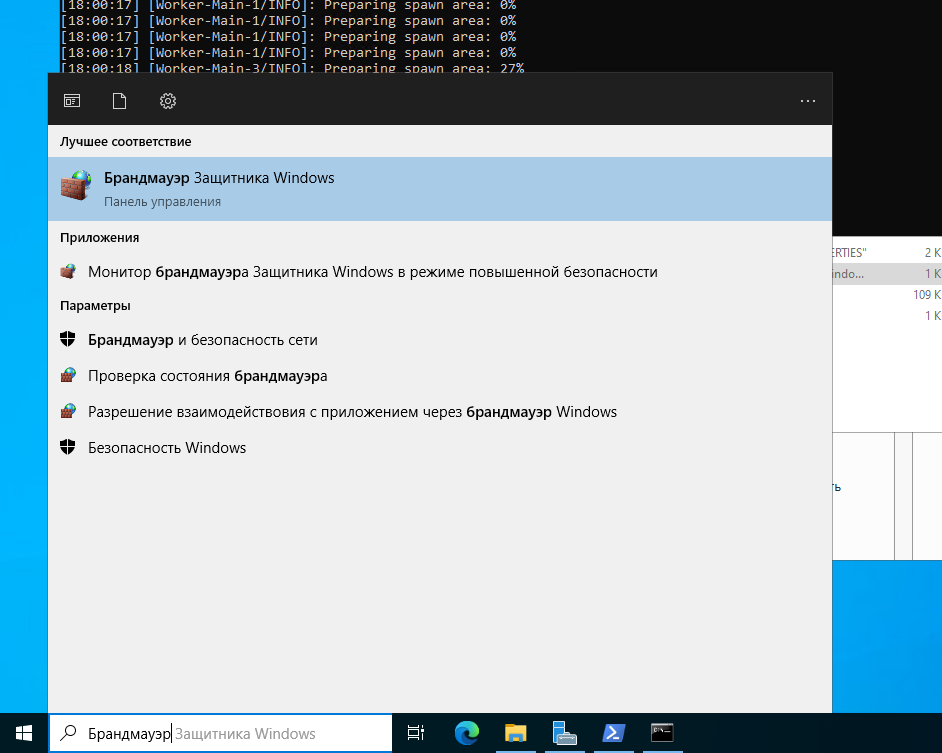Click firewall icon beside Разрешение взаимодействия result
Viewport: 942px width, 753px height.
tap(68, 412)
